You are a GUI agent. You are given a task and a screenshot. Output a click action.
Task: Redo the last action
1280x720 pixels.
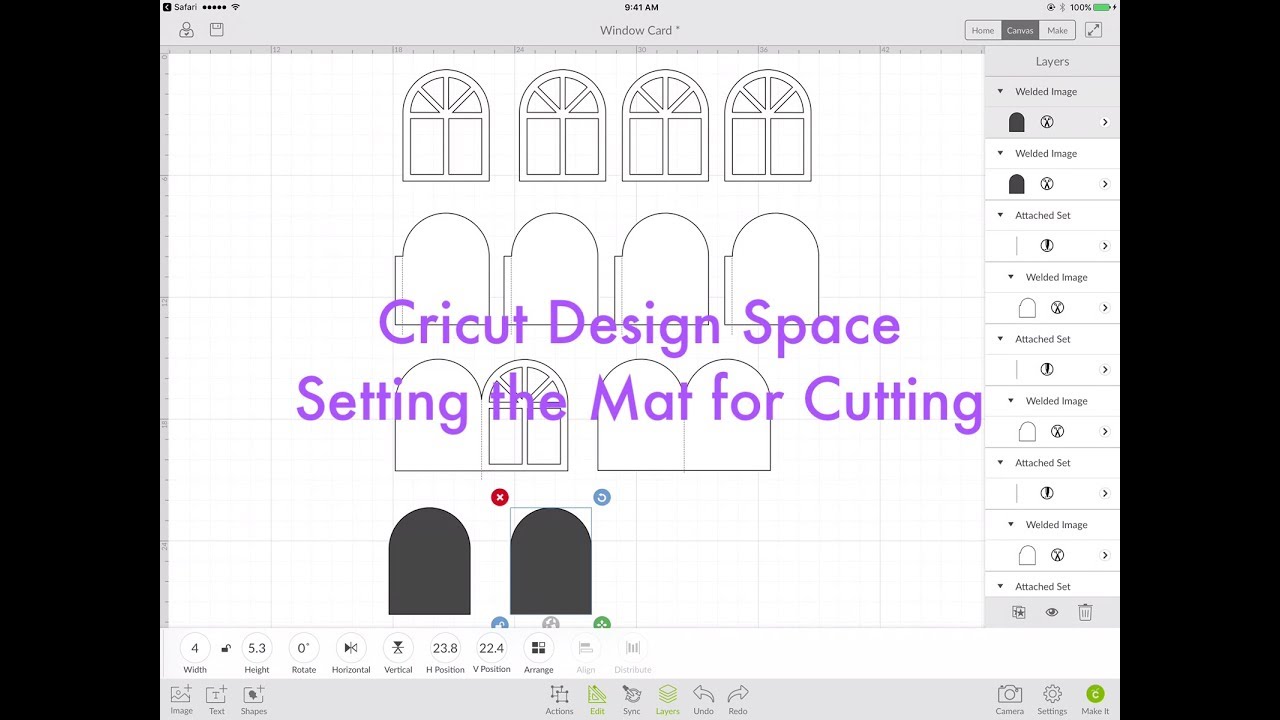(x=738, y=699)
